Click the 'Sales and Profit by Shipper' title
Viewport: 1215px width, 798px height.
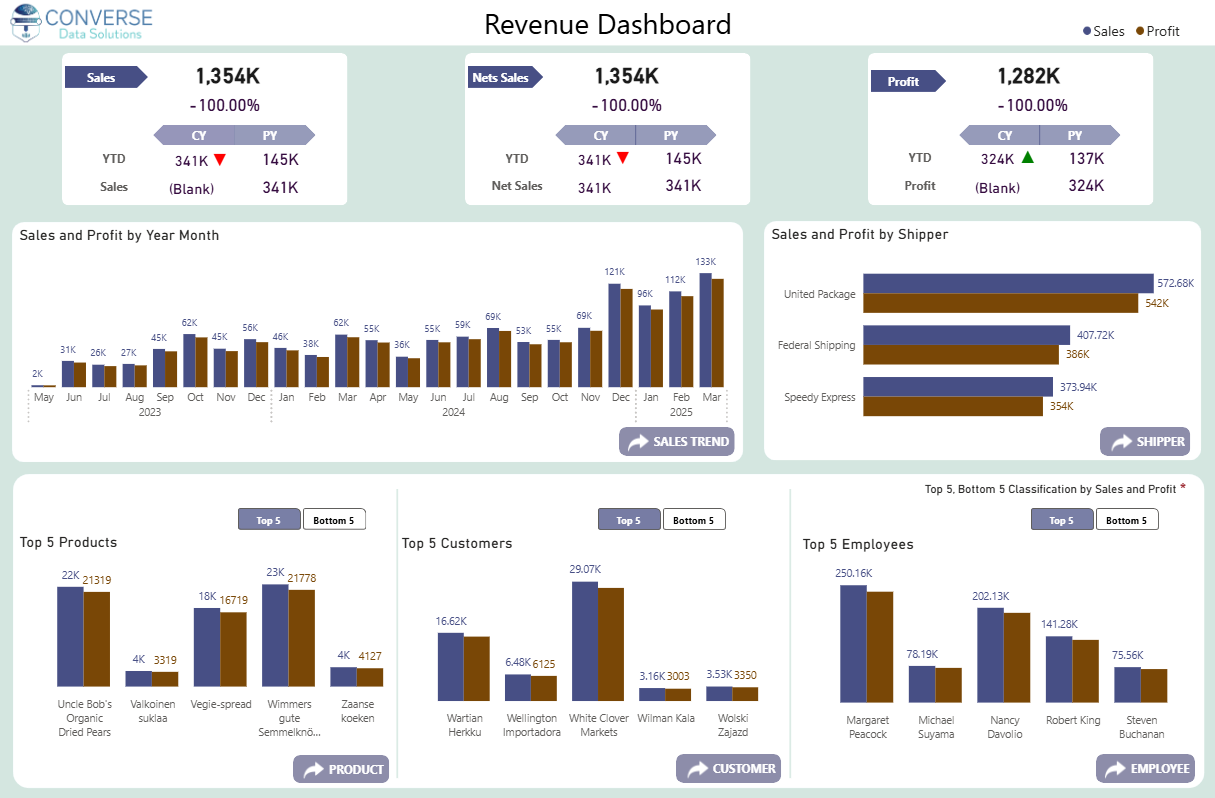pos(860,234)
